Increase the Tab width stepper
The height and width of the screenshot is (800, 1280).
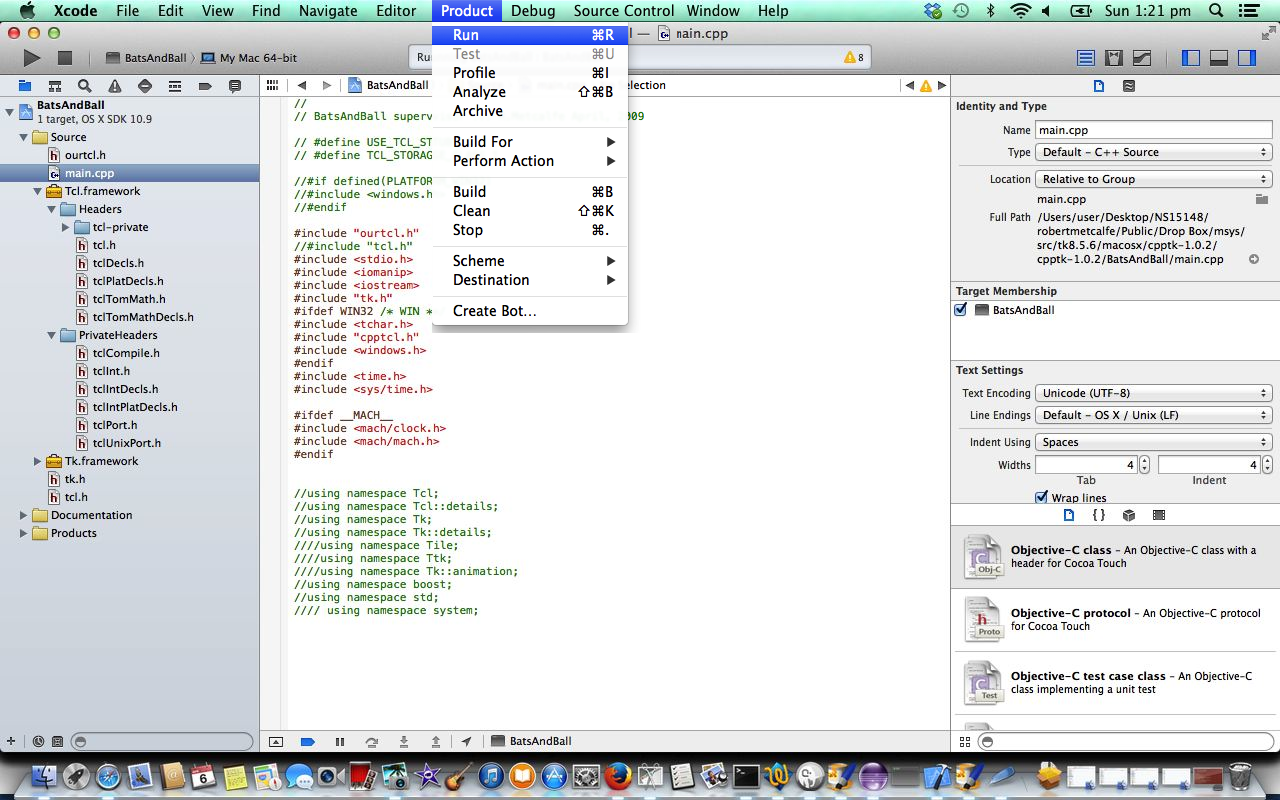1144,461
